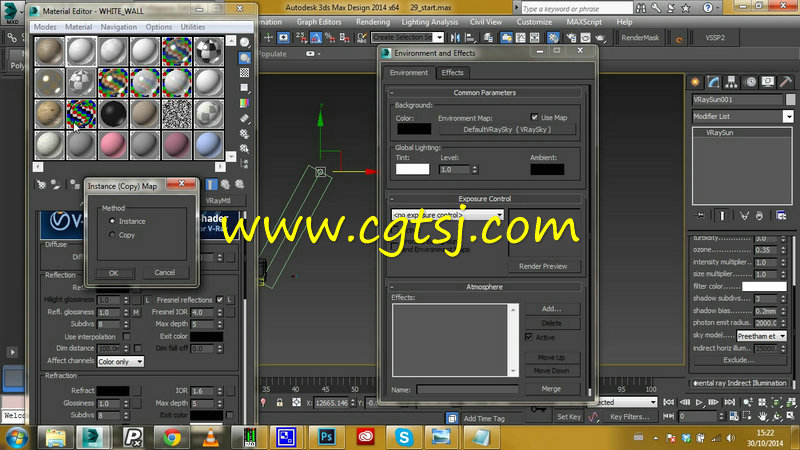Viewport: 800px width, 450px height.
Task: Select the Copy radio button
Action: (x=112, y=235)
